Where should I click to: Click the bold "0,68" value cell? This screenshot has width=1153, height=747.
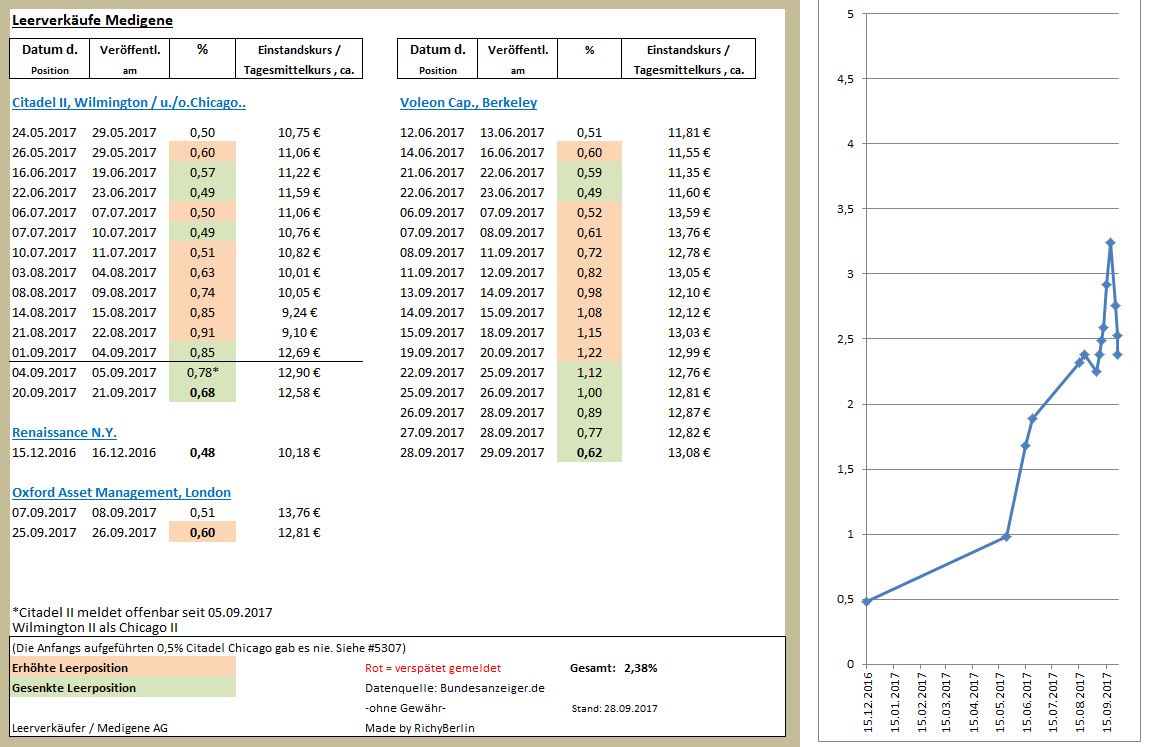[x=203, y=392]
